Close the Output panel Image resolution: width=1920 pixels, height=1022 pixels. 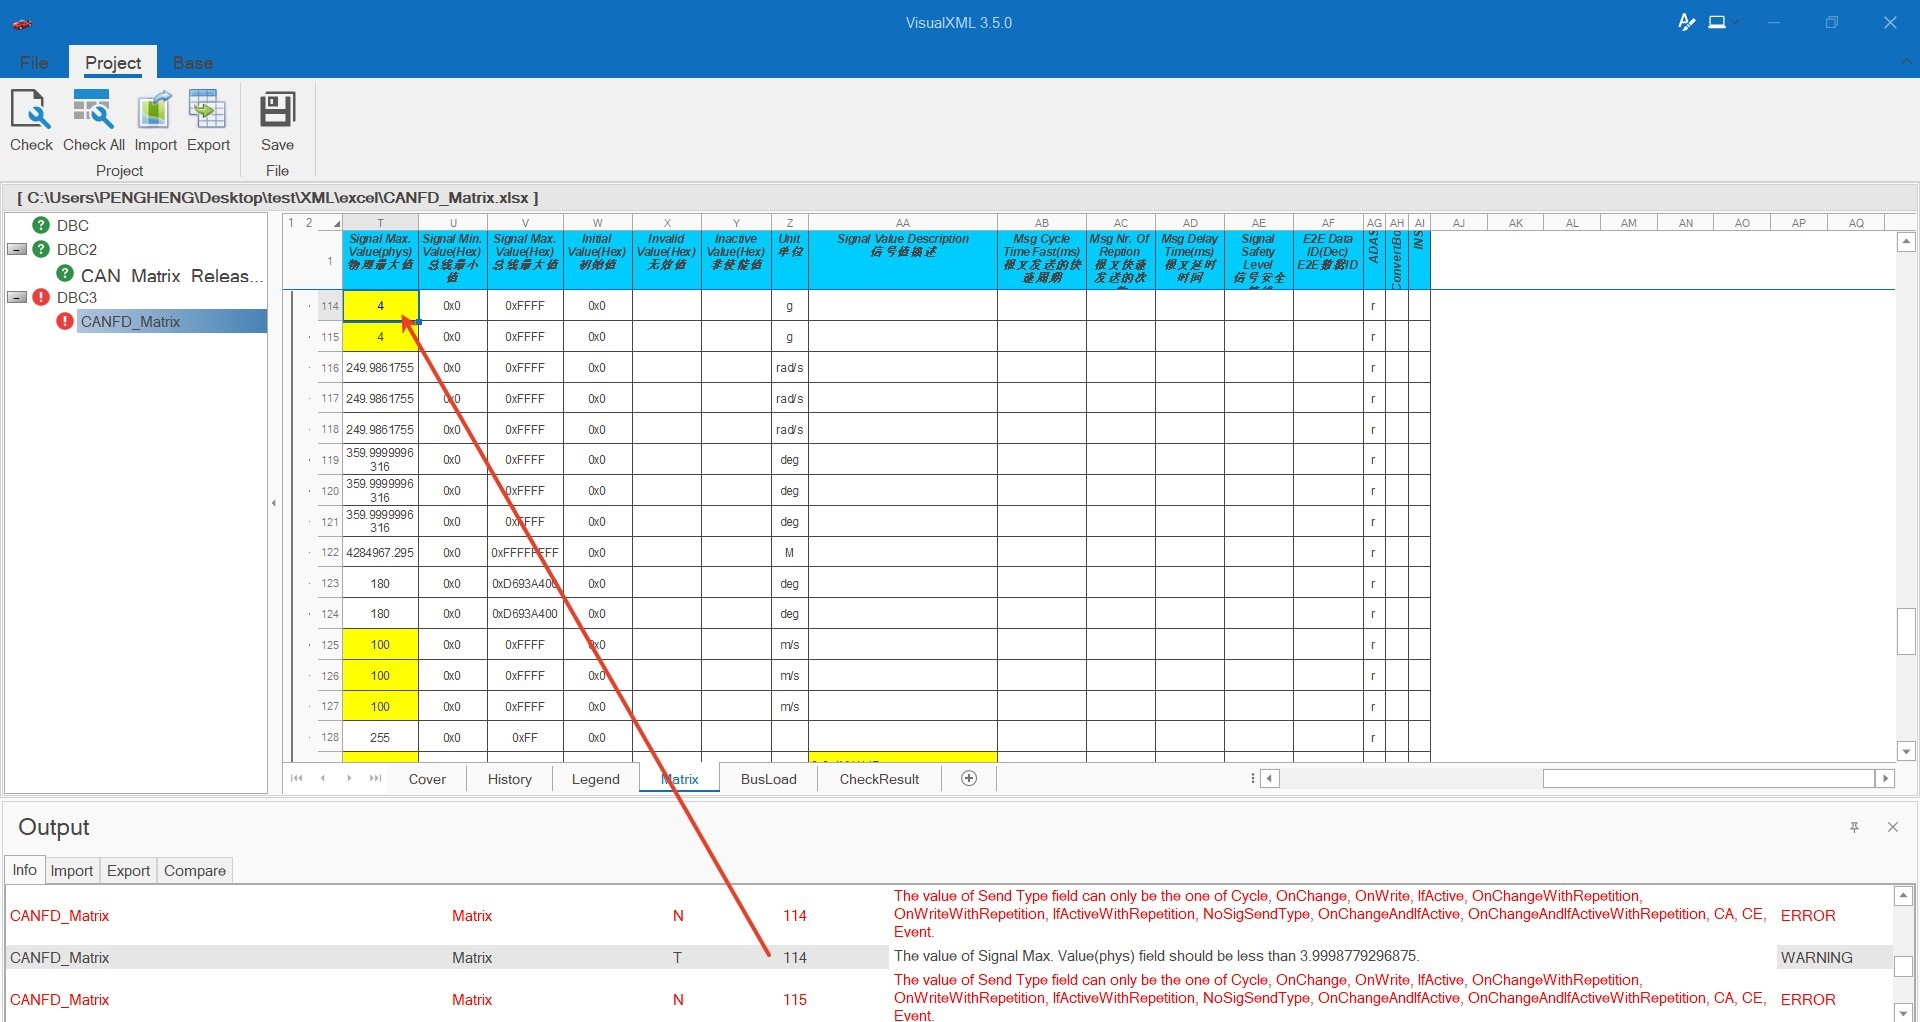[1892, 827]
